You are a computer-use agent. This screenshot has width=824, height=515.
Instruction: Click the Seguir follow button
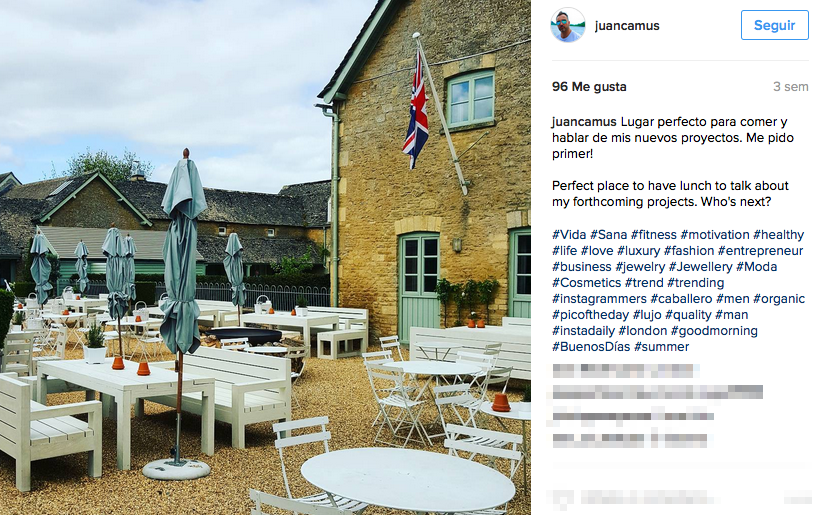click(775, 25)
